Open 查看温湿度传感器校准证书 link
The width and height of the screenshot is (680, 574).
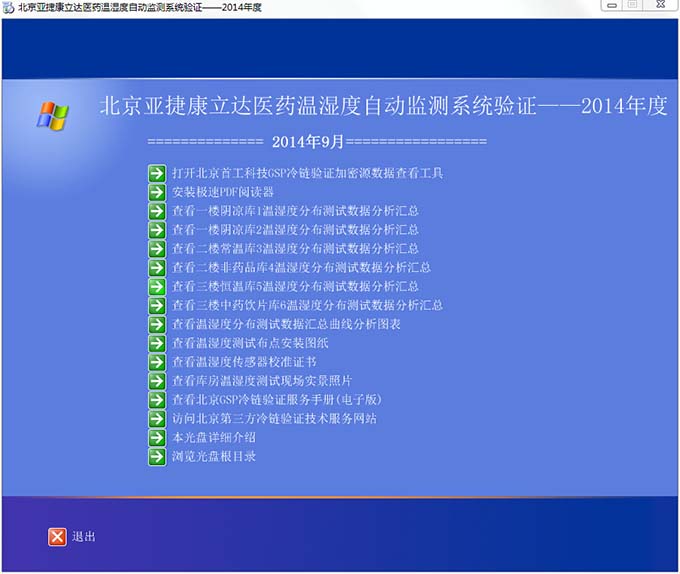point(244,362)
